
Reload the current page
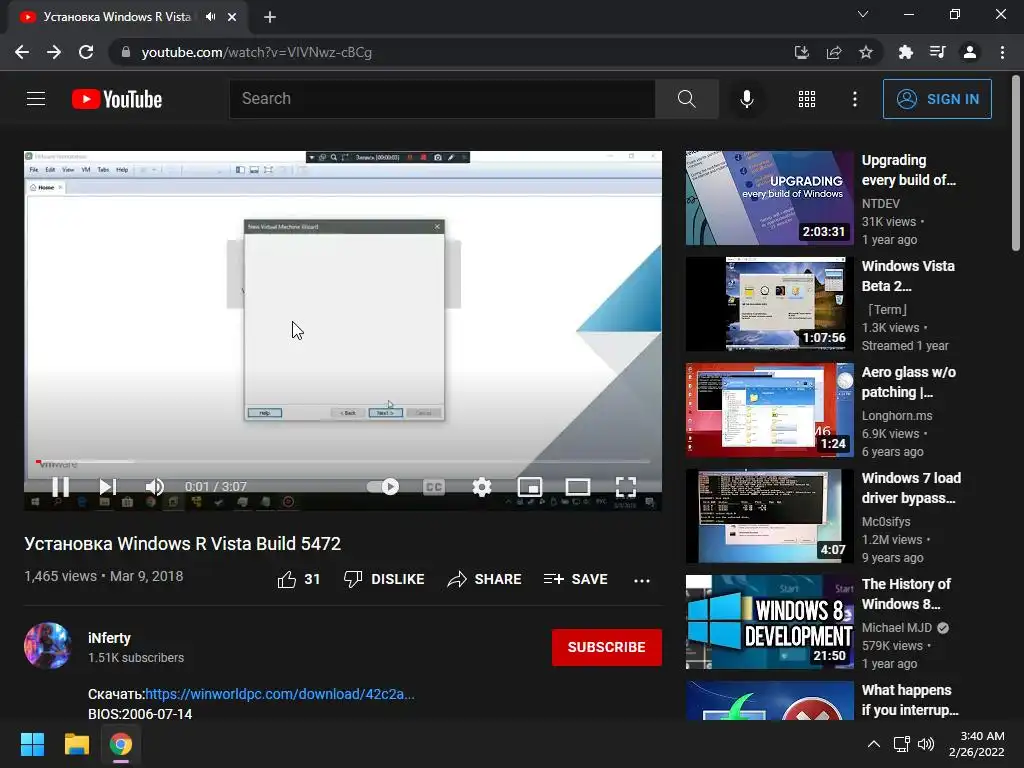point(86,52)
